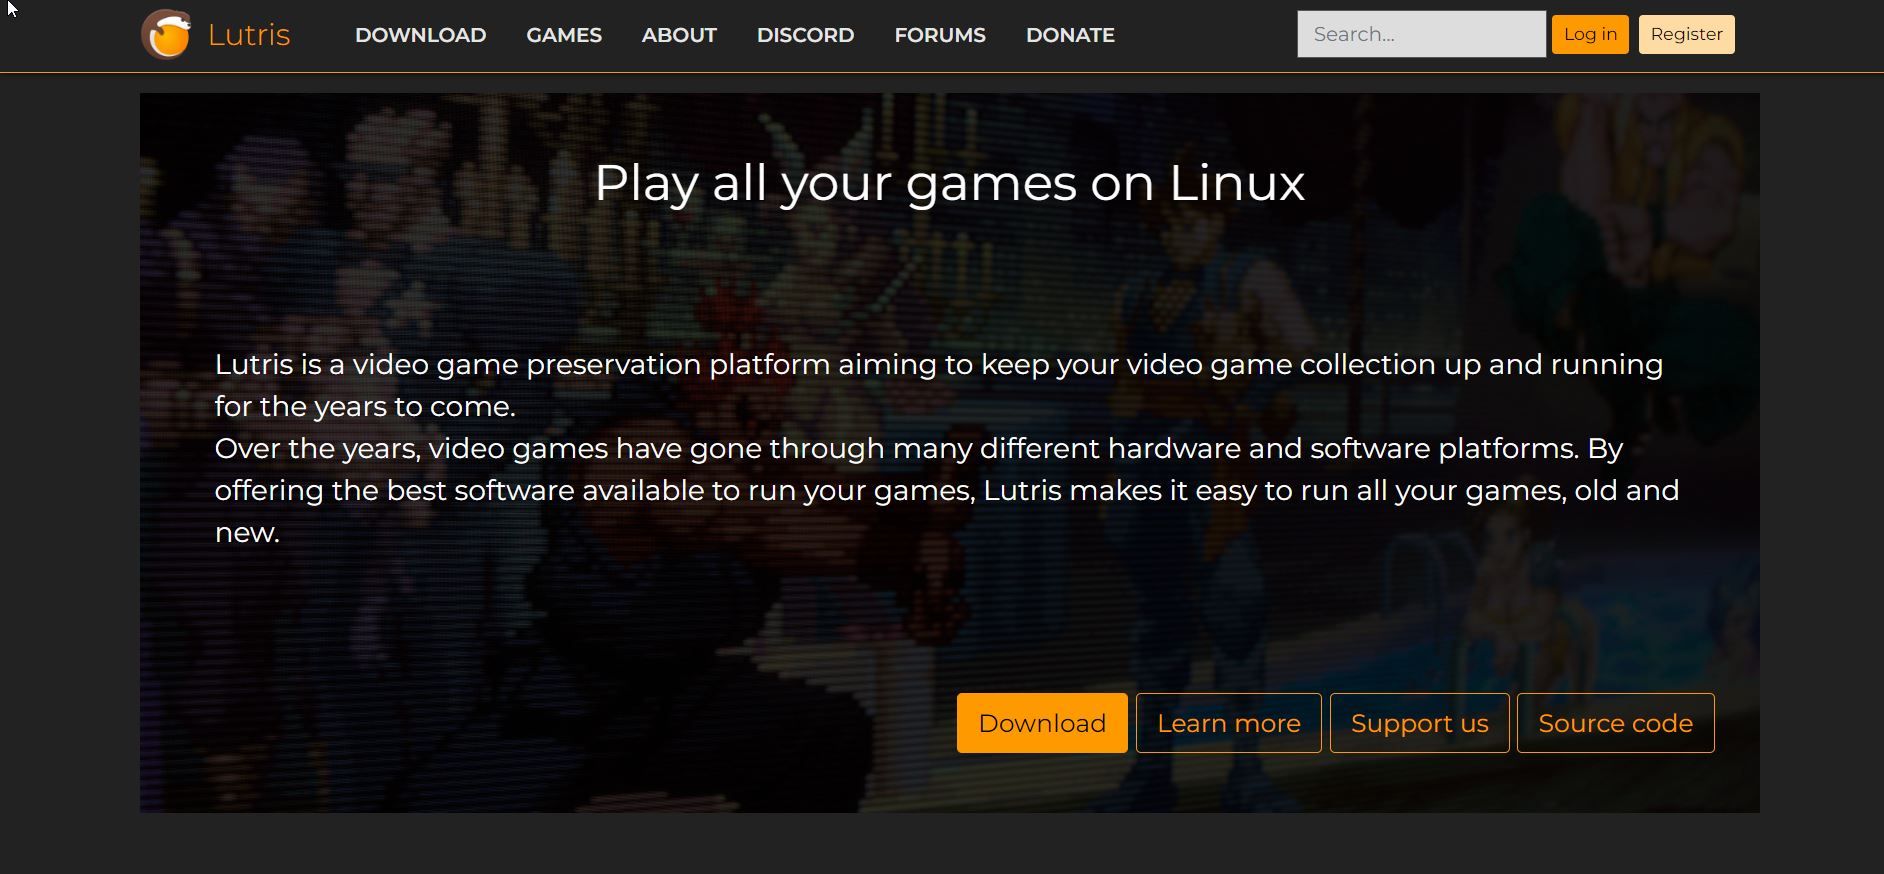The width and height of the screenshot is (1884, 874).
Task: Click the Lutris otter logo icon
Action: click(x=166, y=35)
